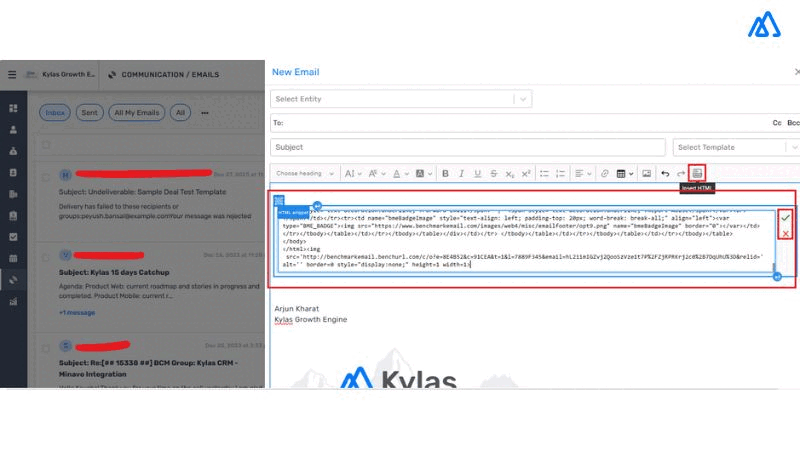
Task: Click the Insert HTML toolbar icon
Action: point(697,173)
